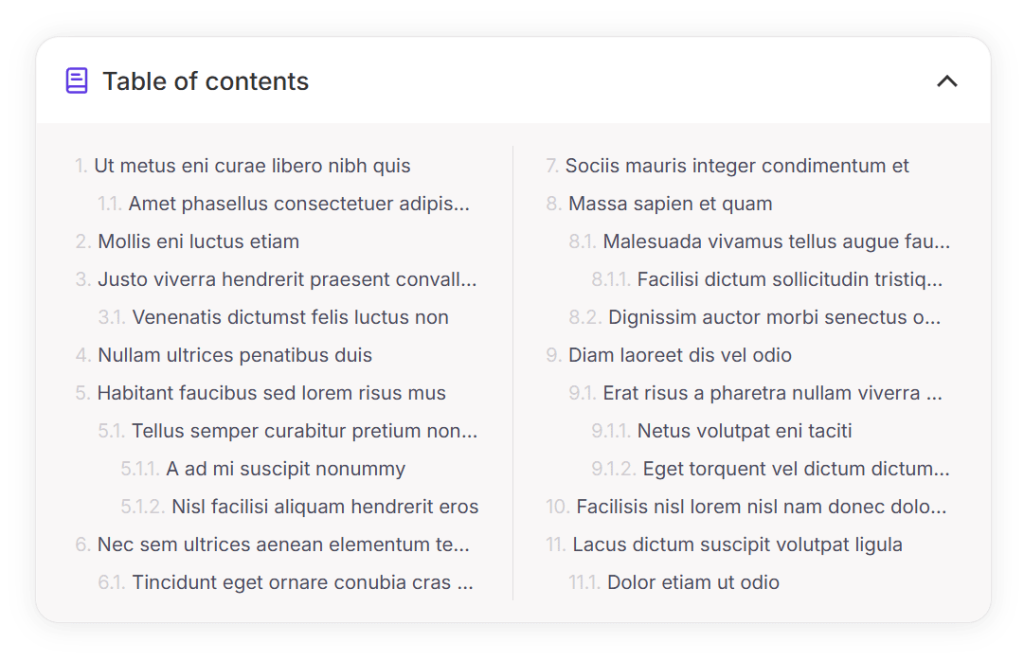Jump to "Sociis mauris integer condimentum et"
This screenshot has width=1024, height=660.
click(737, 166)
